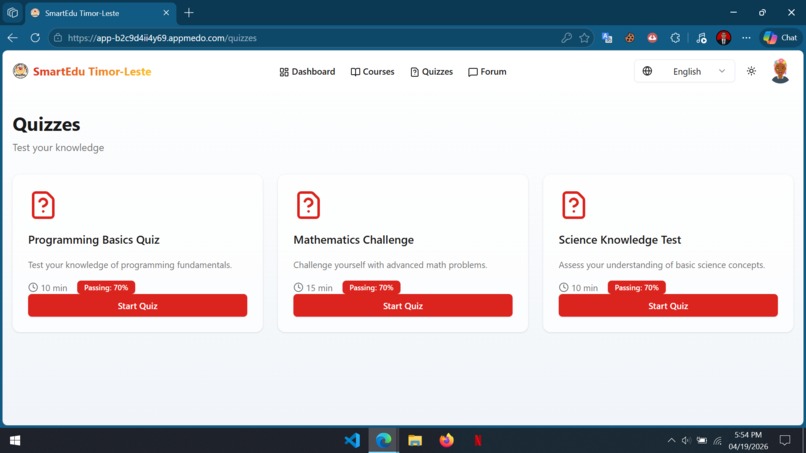Click the Programming Basics Quiz title
The height and width of the screenshot is (453, 806).
coord(94,240)
